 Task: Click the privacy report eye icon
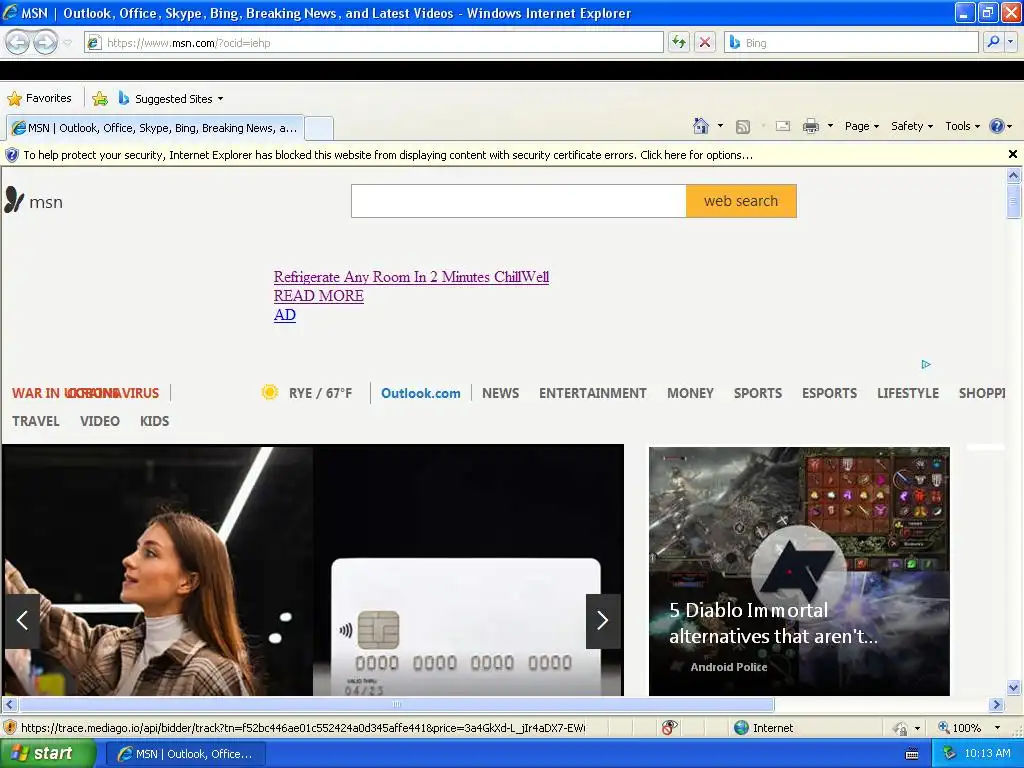pyautogui.click(x=669, y=727)
